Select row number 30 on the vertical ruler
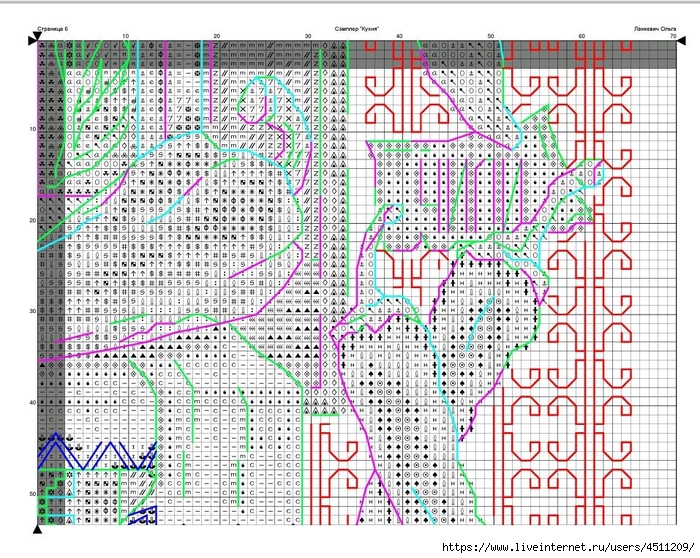 click(33, 311)
